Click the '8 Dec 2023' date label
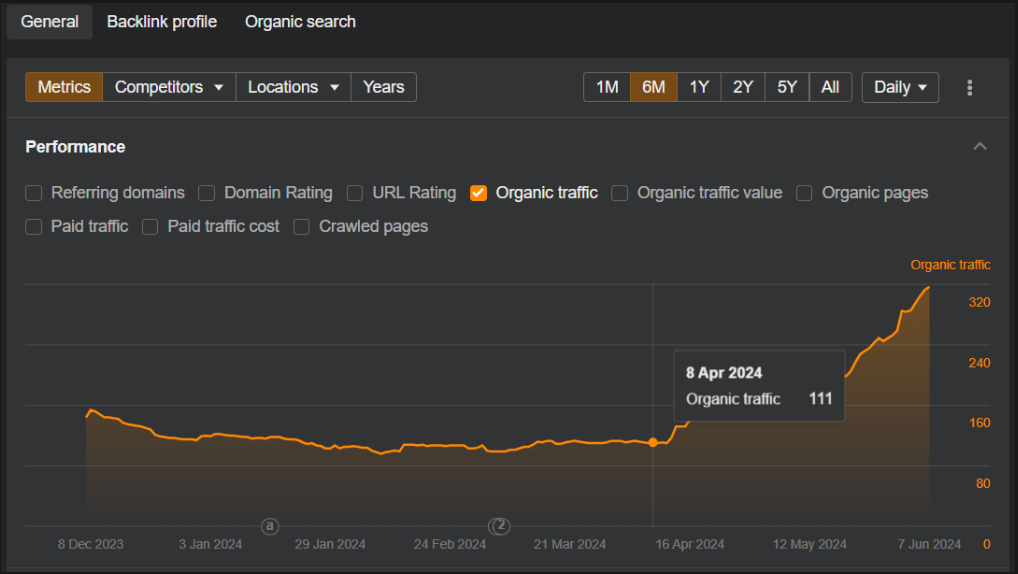This screenshot has width=1018, height=574. pos(90,544)
